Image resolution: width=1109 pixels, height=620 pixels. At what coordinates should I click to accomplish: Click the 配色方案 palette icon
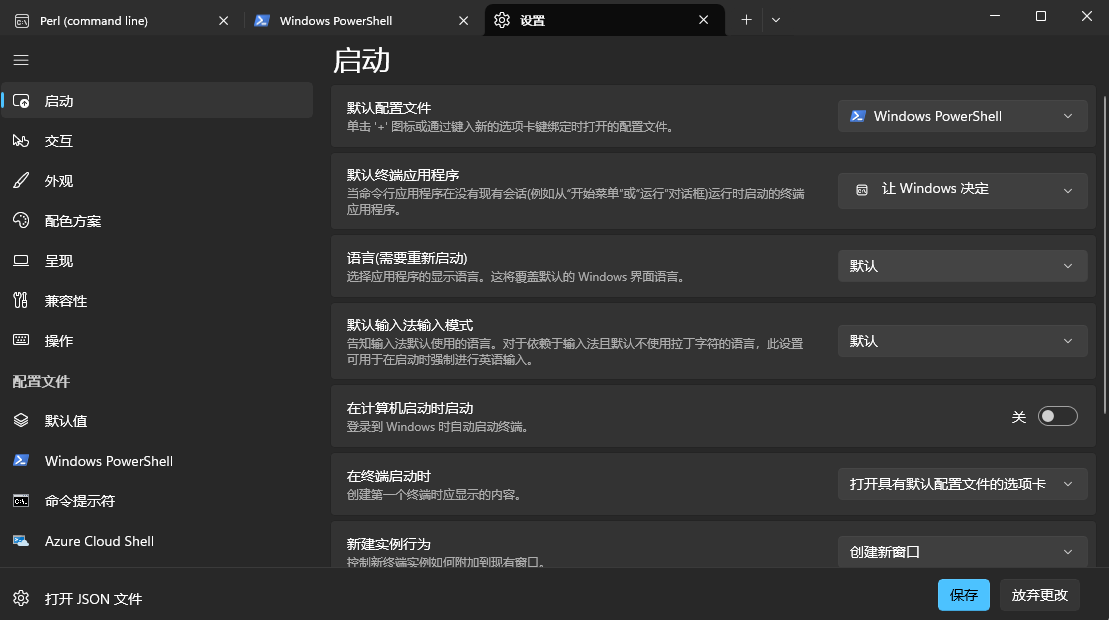[21, 221]
